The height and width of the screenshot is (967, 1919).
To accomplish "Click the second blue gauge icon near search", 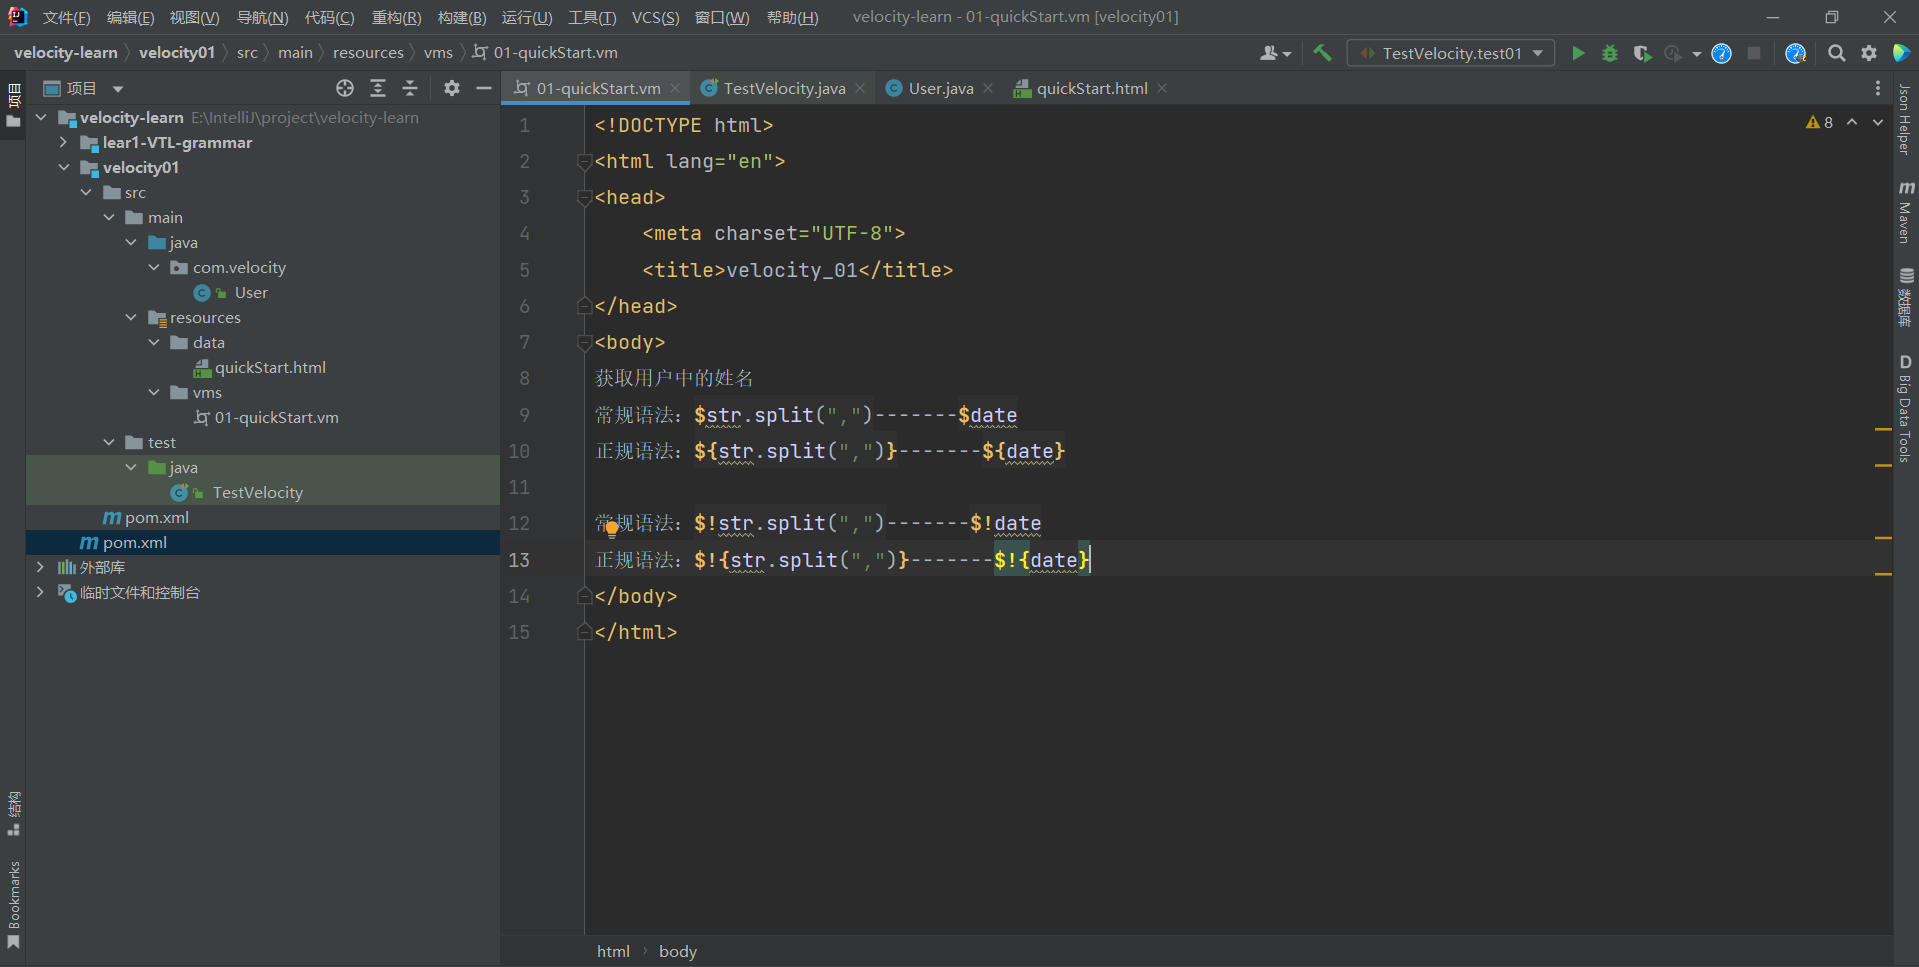I will click(1796, 53).
